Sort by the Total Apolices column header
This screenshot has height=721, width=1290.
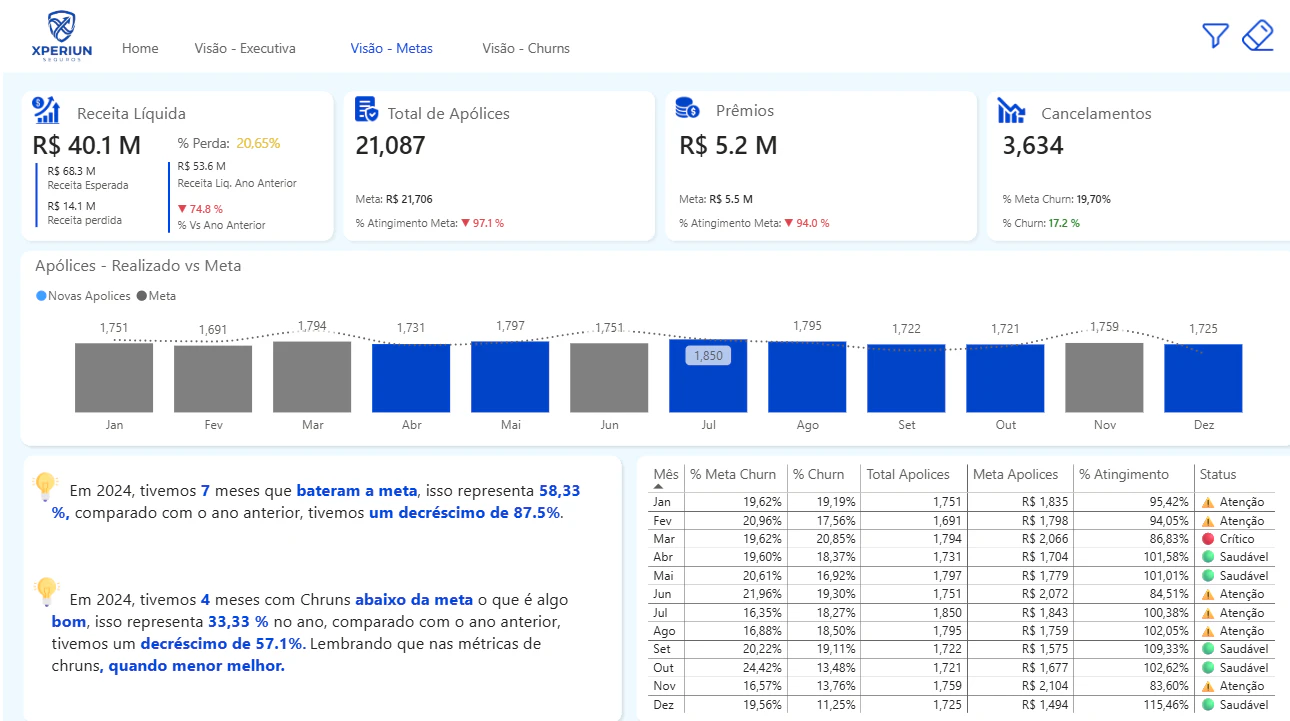point(906,474)
